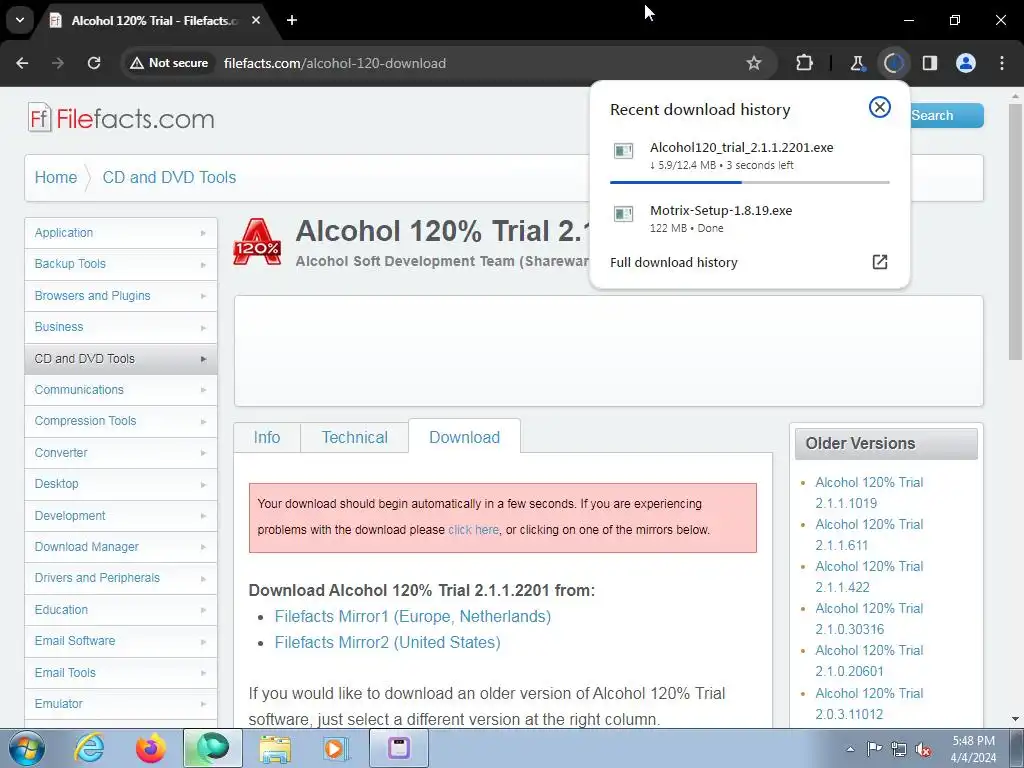Image resolution: width=1024 pixels, height=768 pixels.
Task: Open older version Alcohol 120% Trial 2.1.1.611
Action: [x=869, y=535]
